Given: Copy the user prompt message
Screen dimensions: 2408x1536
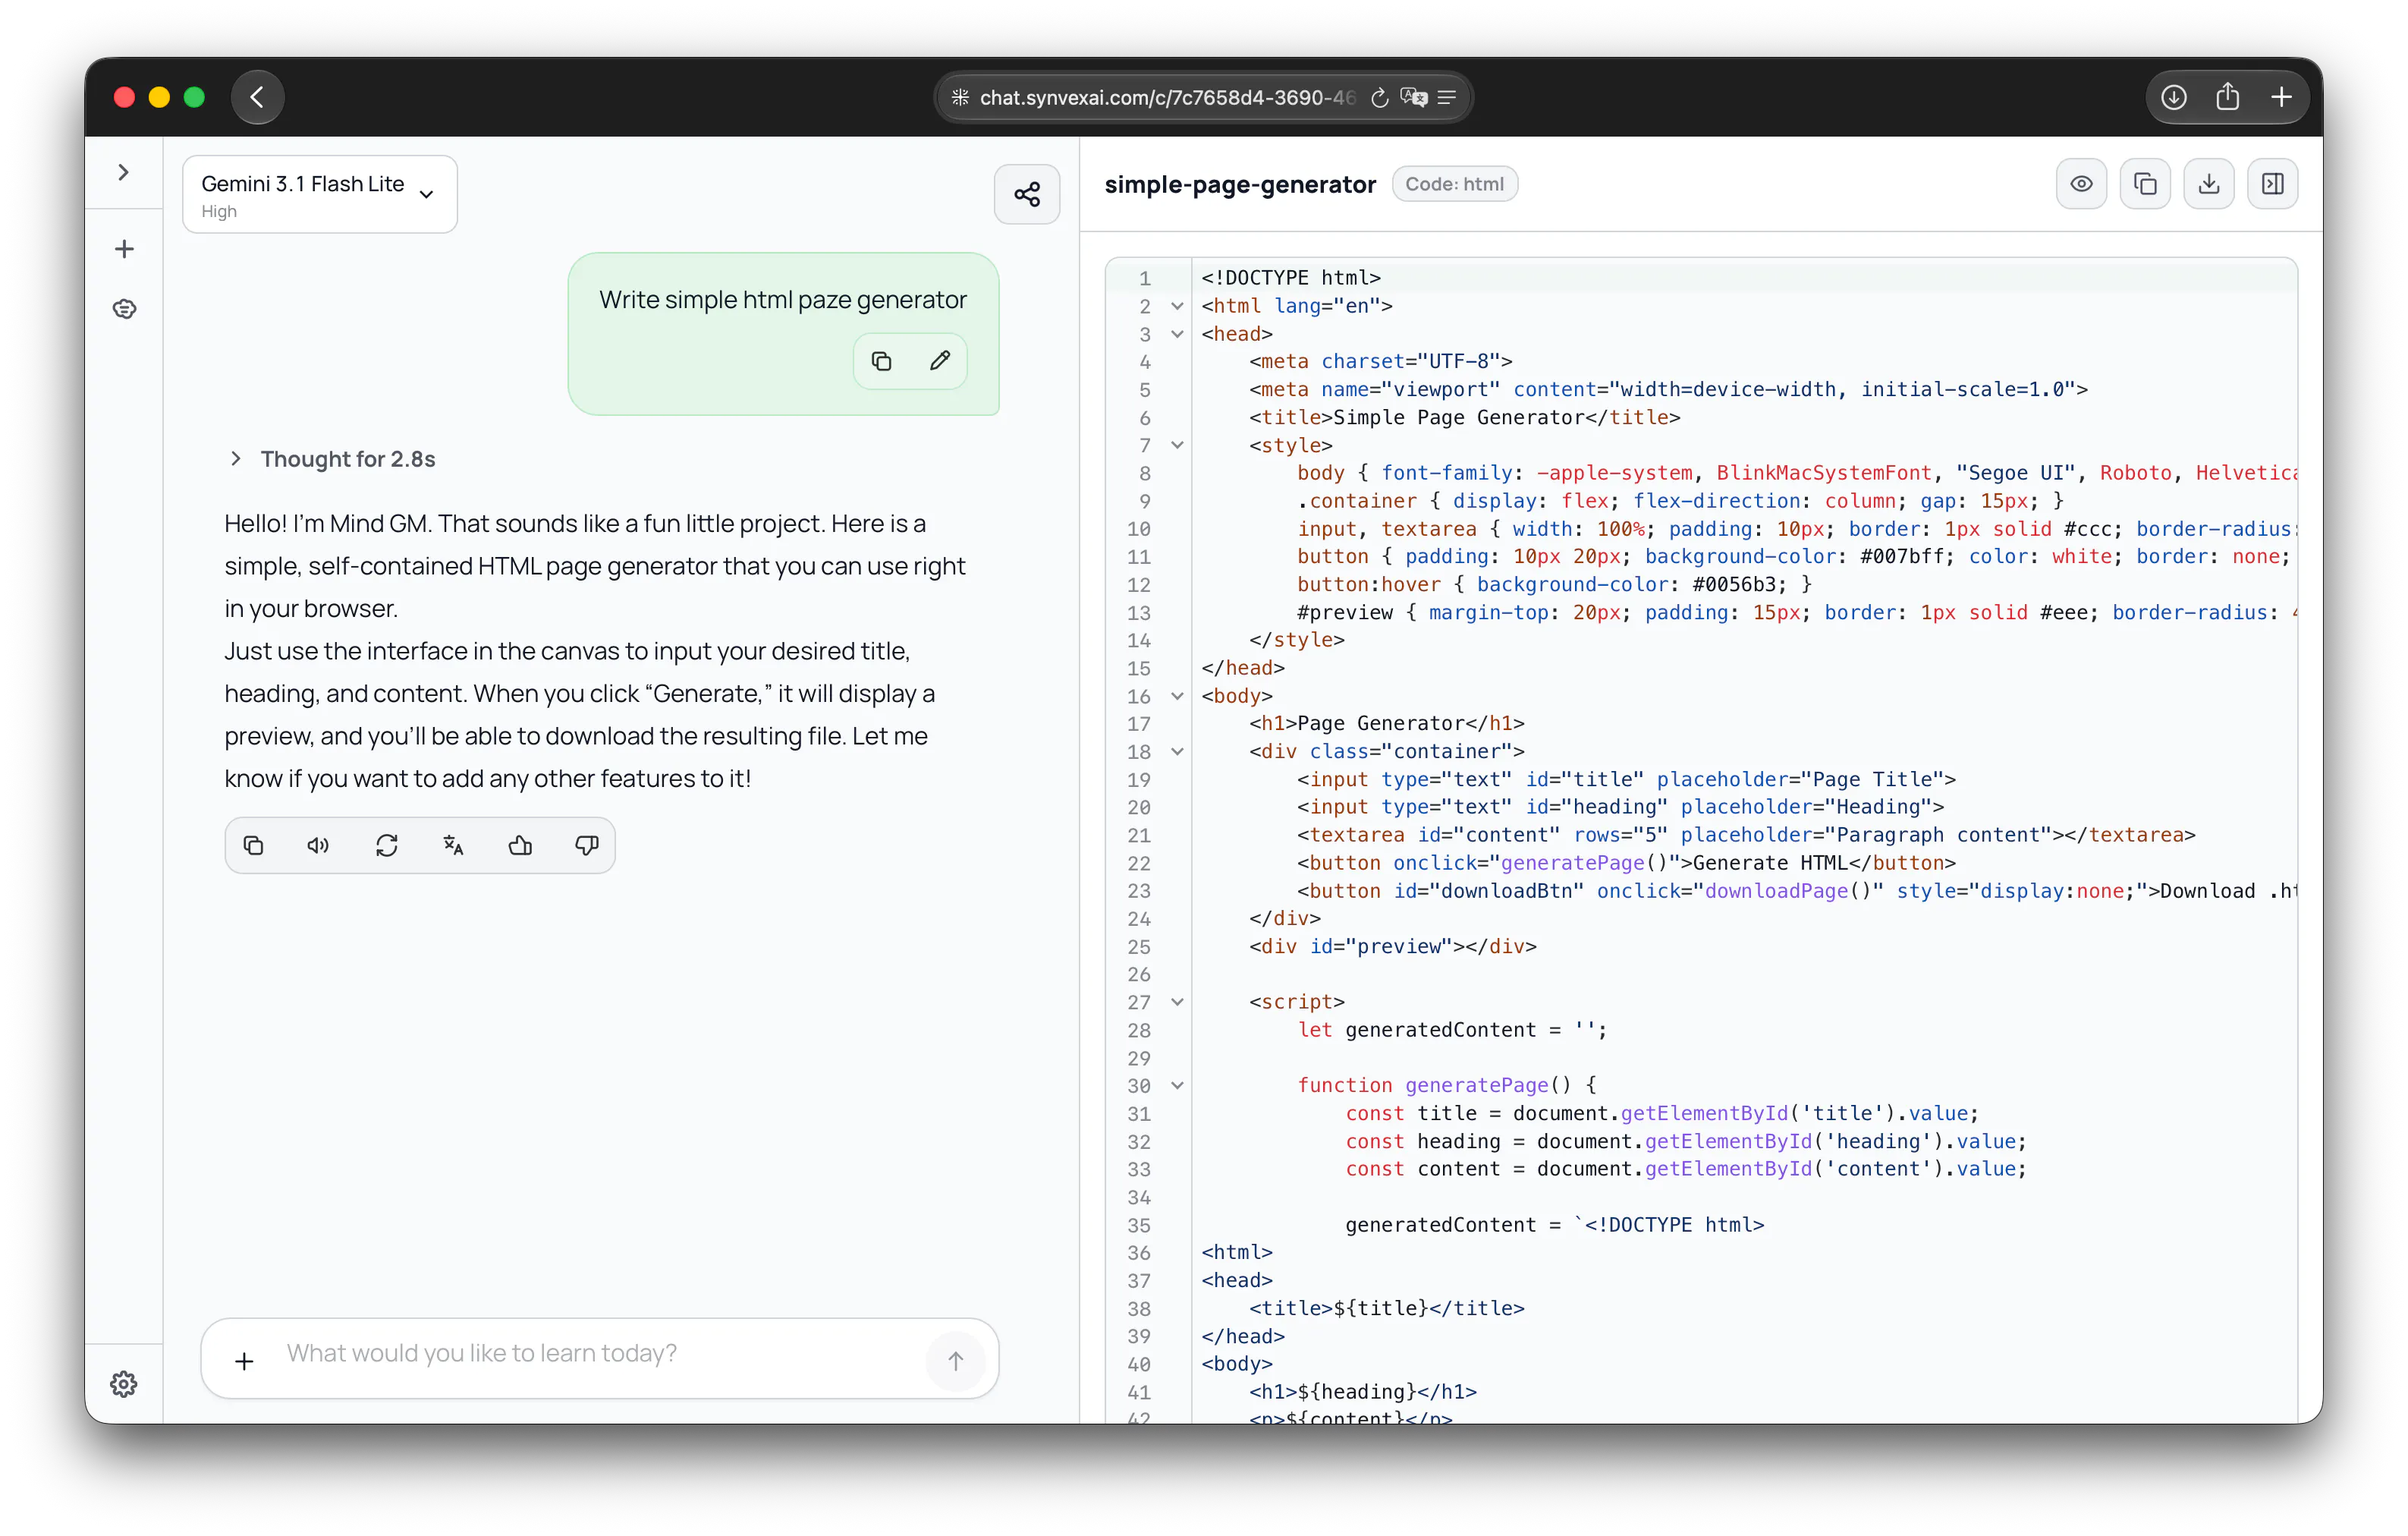Looking at the screenshot, I should point(881,361).
